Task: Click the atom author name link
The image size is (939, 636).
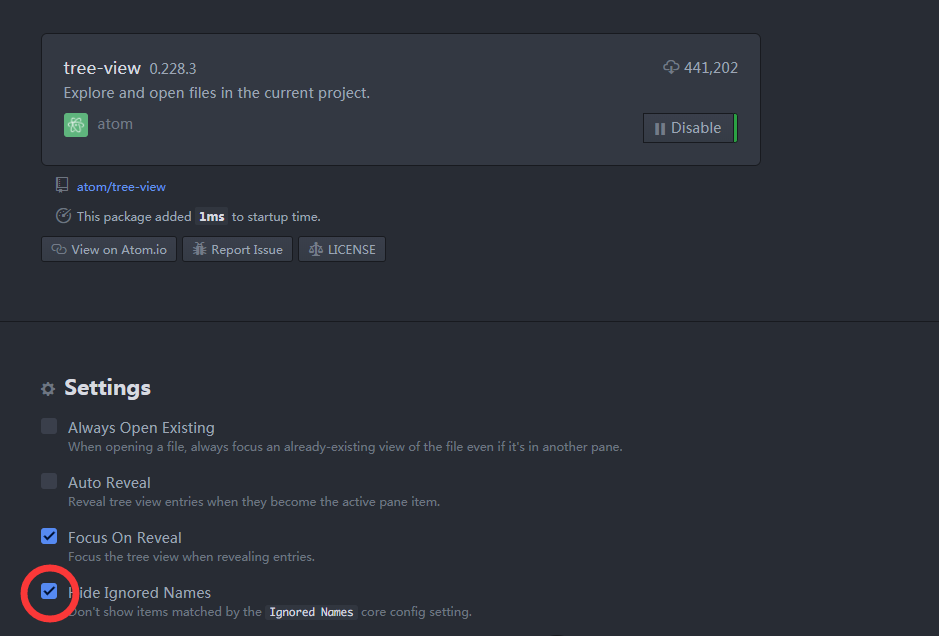Action: pos(115,125)
